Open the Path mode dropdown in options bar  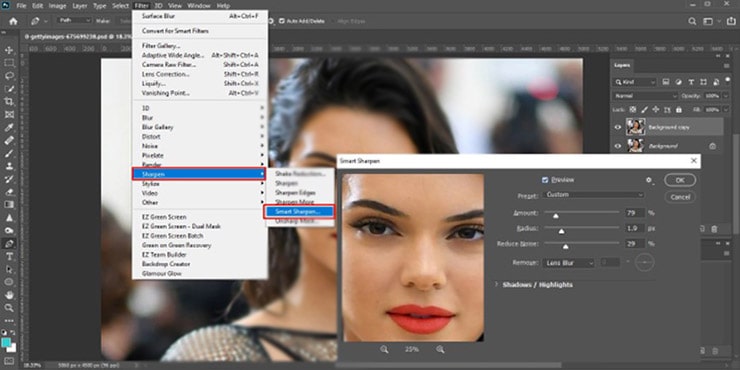point(74,21)
